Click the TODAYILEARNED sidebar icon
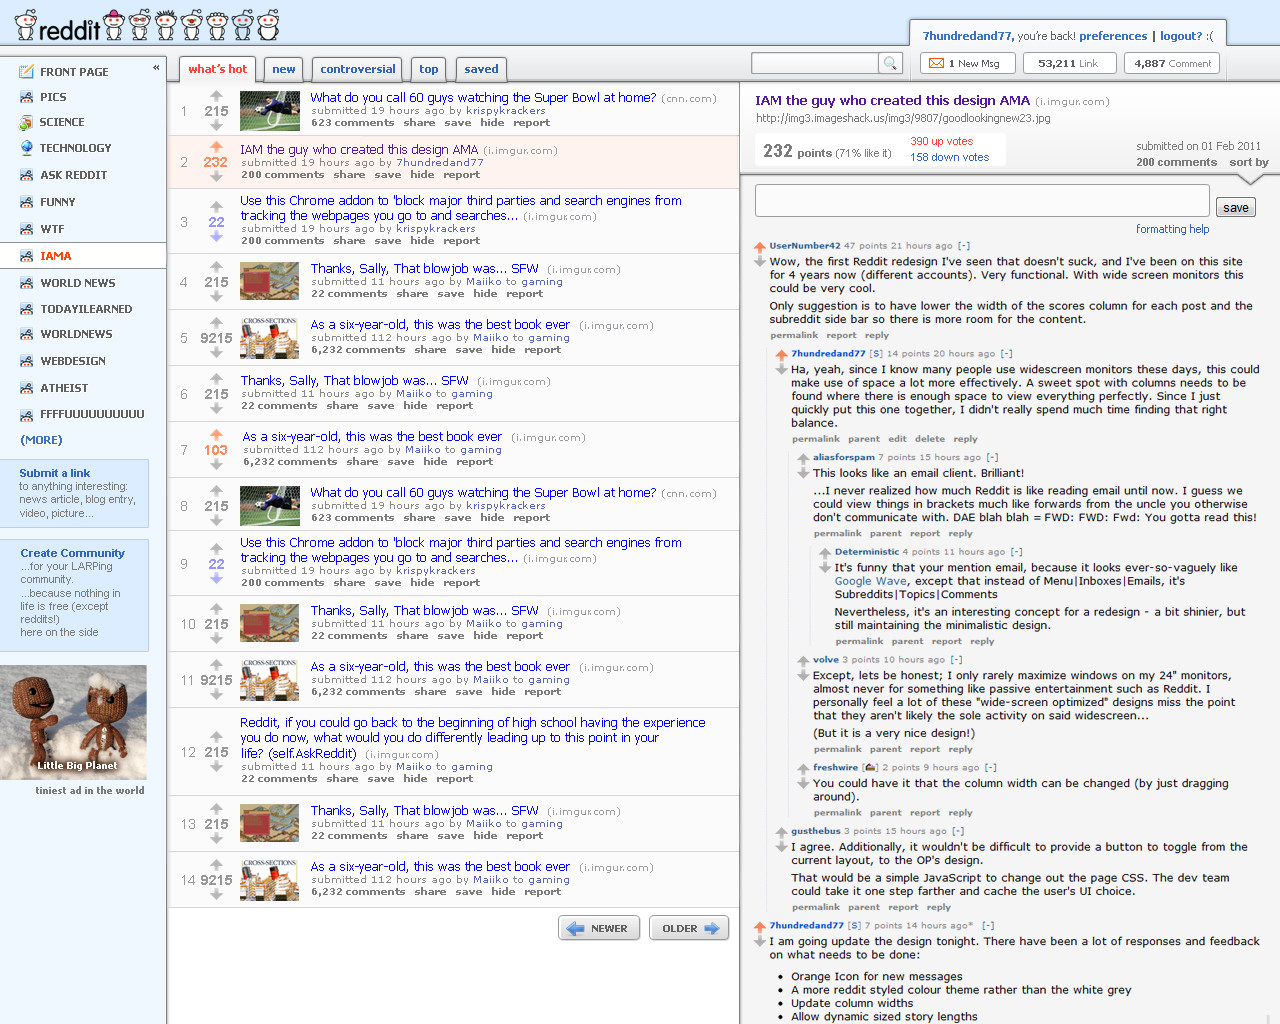The height and width of the screenshot is (1024, 1280). point(26,309)
